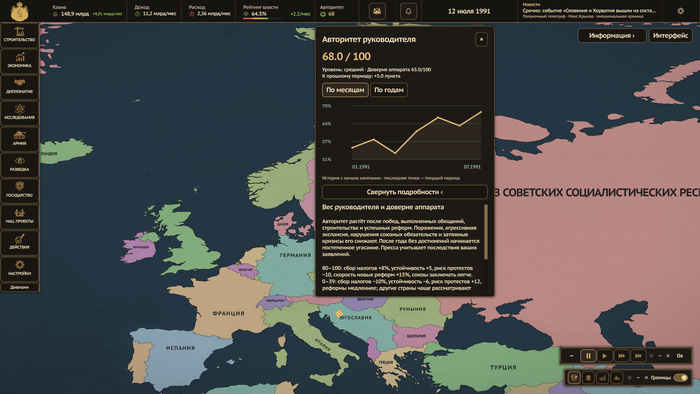Viewport: 700px width, 394px height.
Task: Click the 68.0 / 100 value
Action: click(x=346, y=56)
